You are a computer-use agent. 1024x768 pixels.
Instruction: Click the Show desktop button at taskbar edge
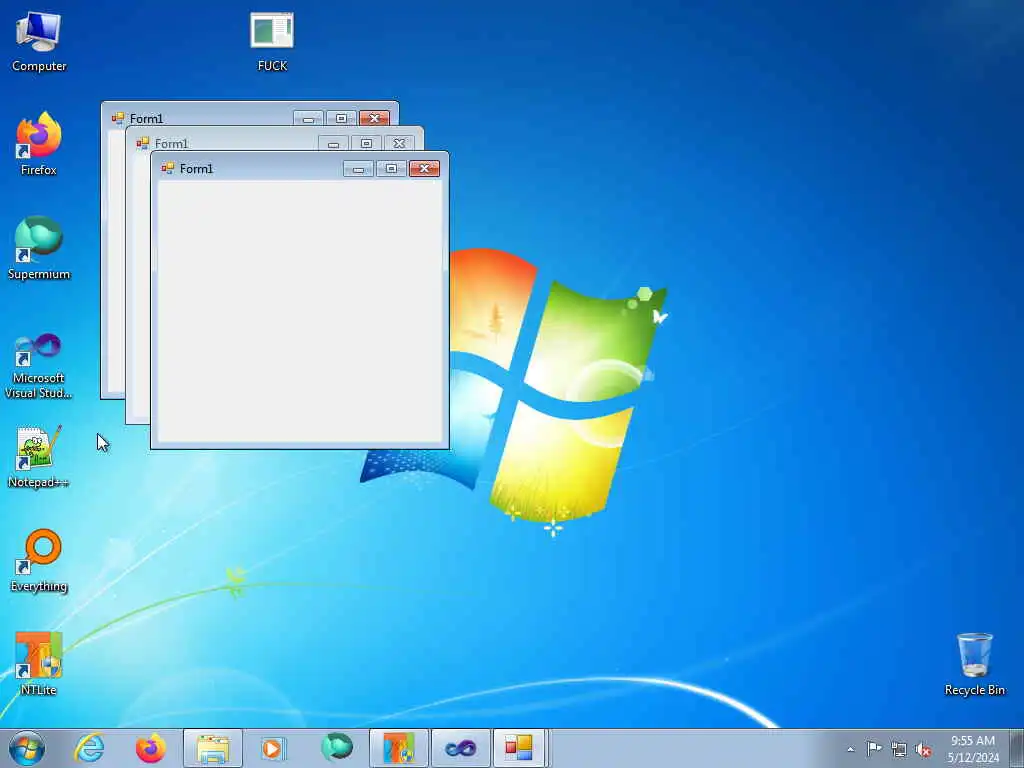[x=1017, y=748]
